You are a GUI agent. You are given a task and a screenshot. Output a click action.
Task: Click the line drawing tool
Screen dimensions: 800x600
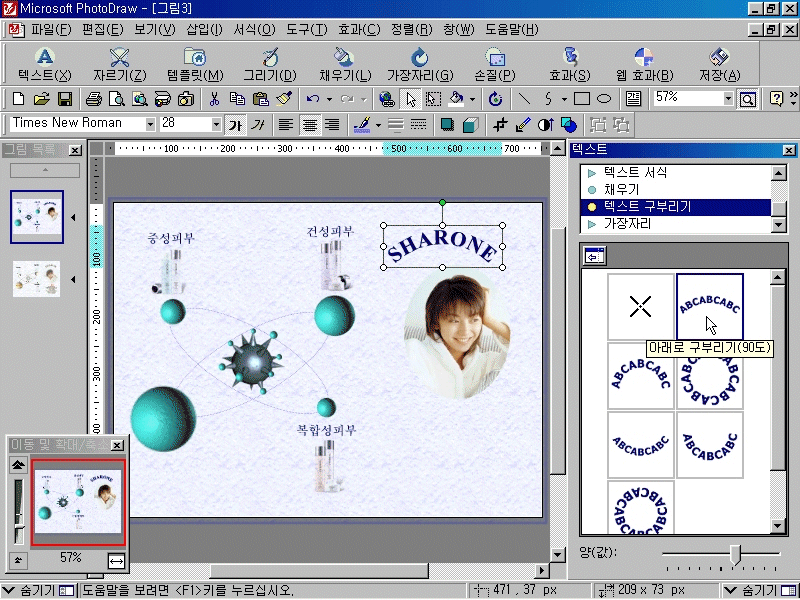coord(524,98)
